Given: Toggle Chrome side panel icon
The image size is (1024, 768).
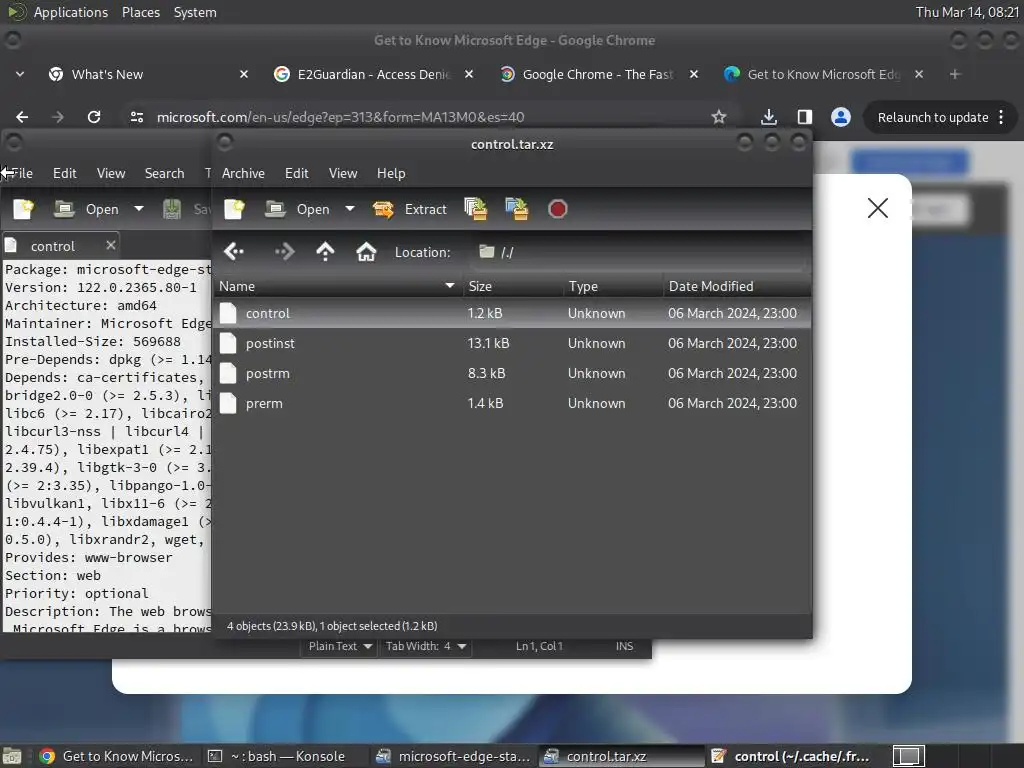Looking at the screenshot, I should coord(805,117).
